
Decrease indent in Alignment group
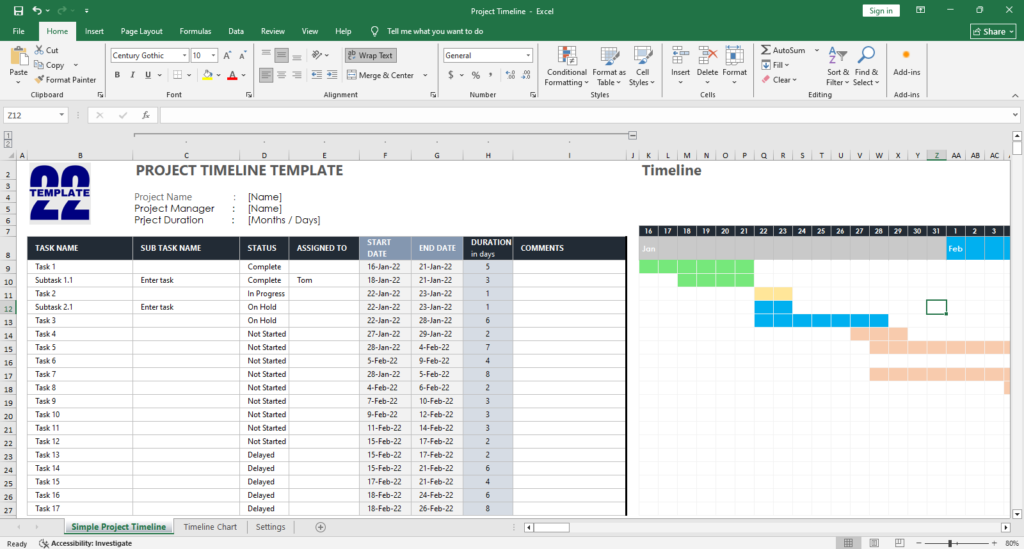317,75
